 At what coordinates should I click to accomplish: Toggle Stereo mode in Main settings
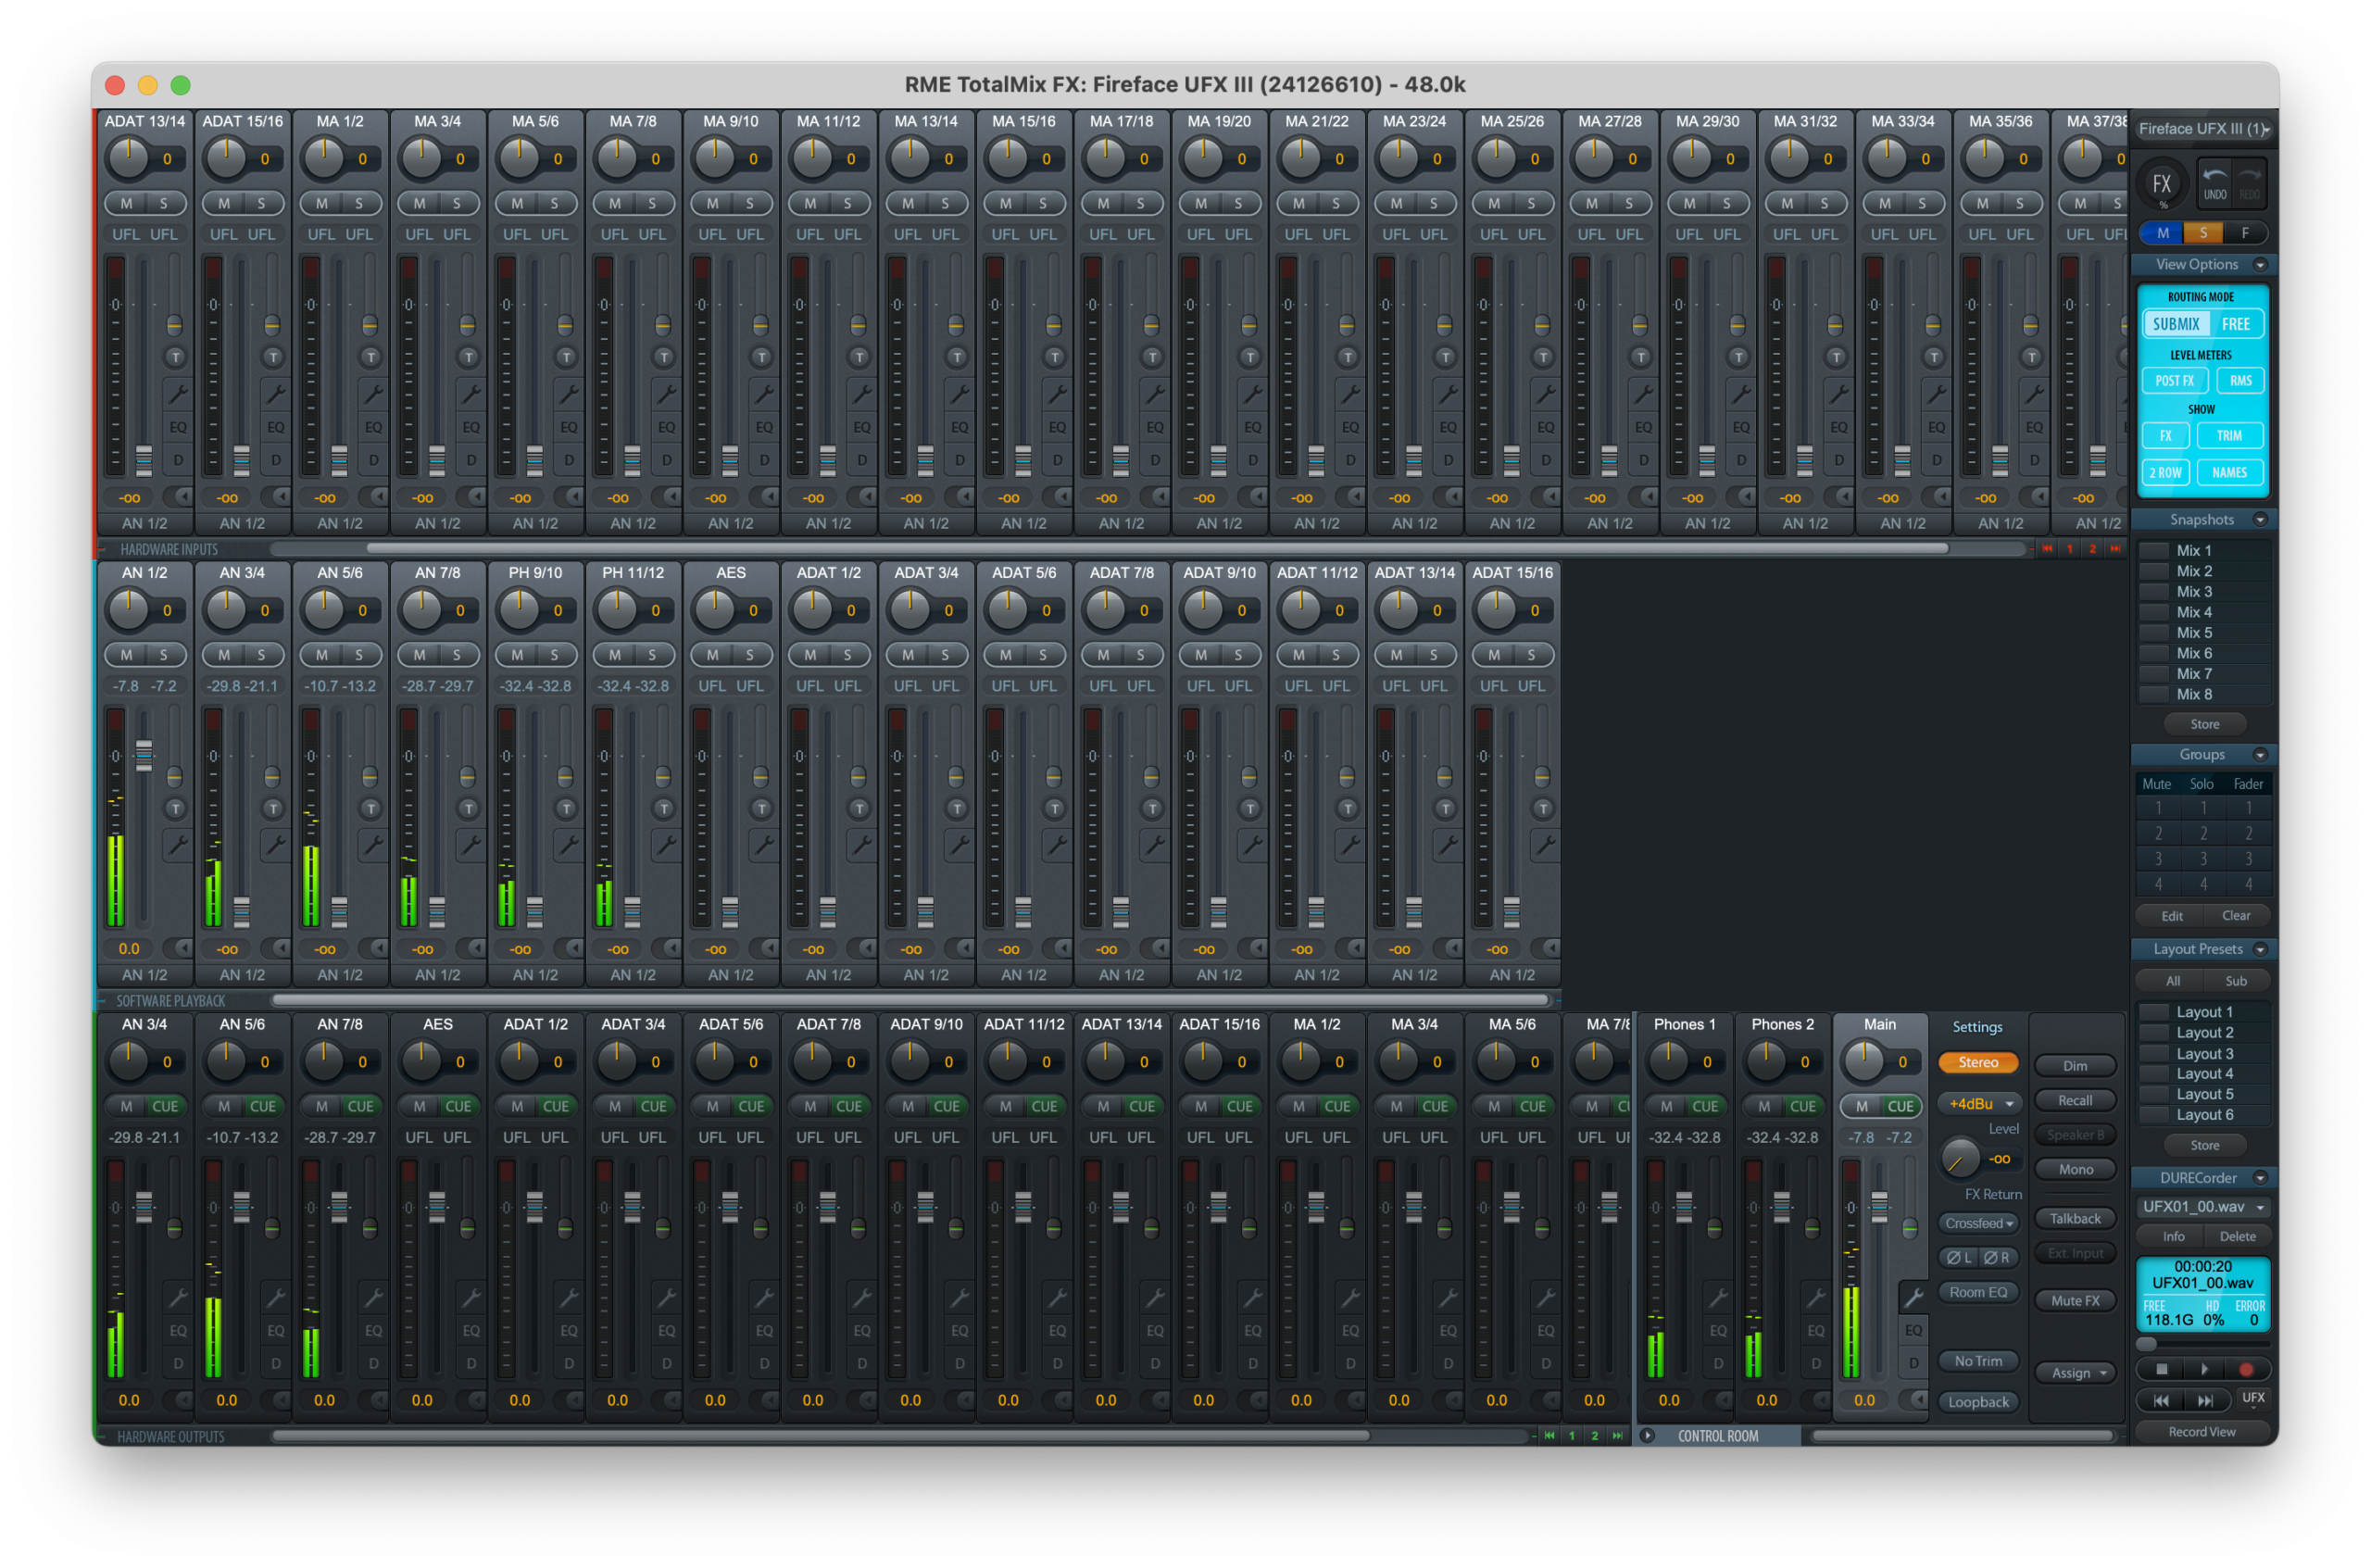tap(1977, 1062)
